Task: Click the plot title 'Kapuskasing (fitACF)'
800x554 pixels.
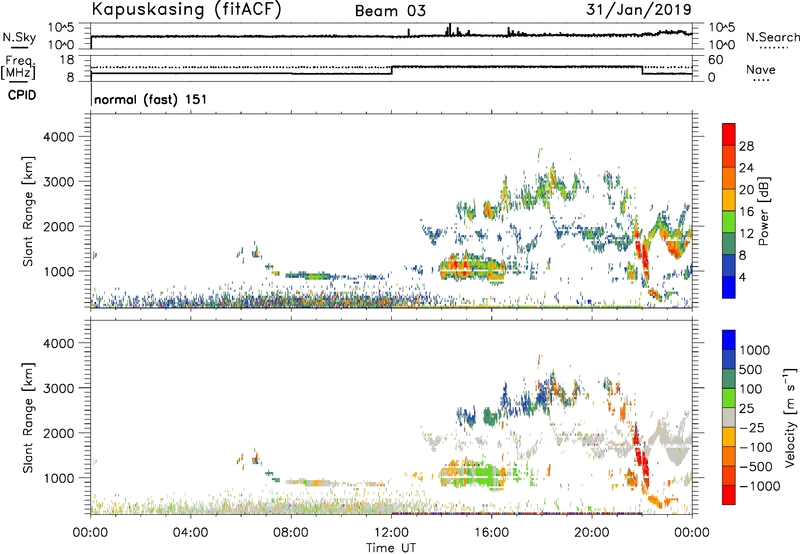Action: pyautogui.click(x=187, y=9)
